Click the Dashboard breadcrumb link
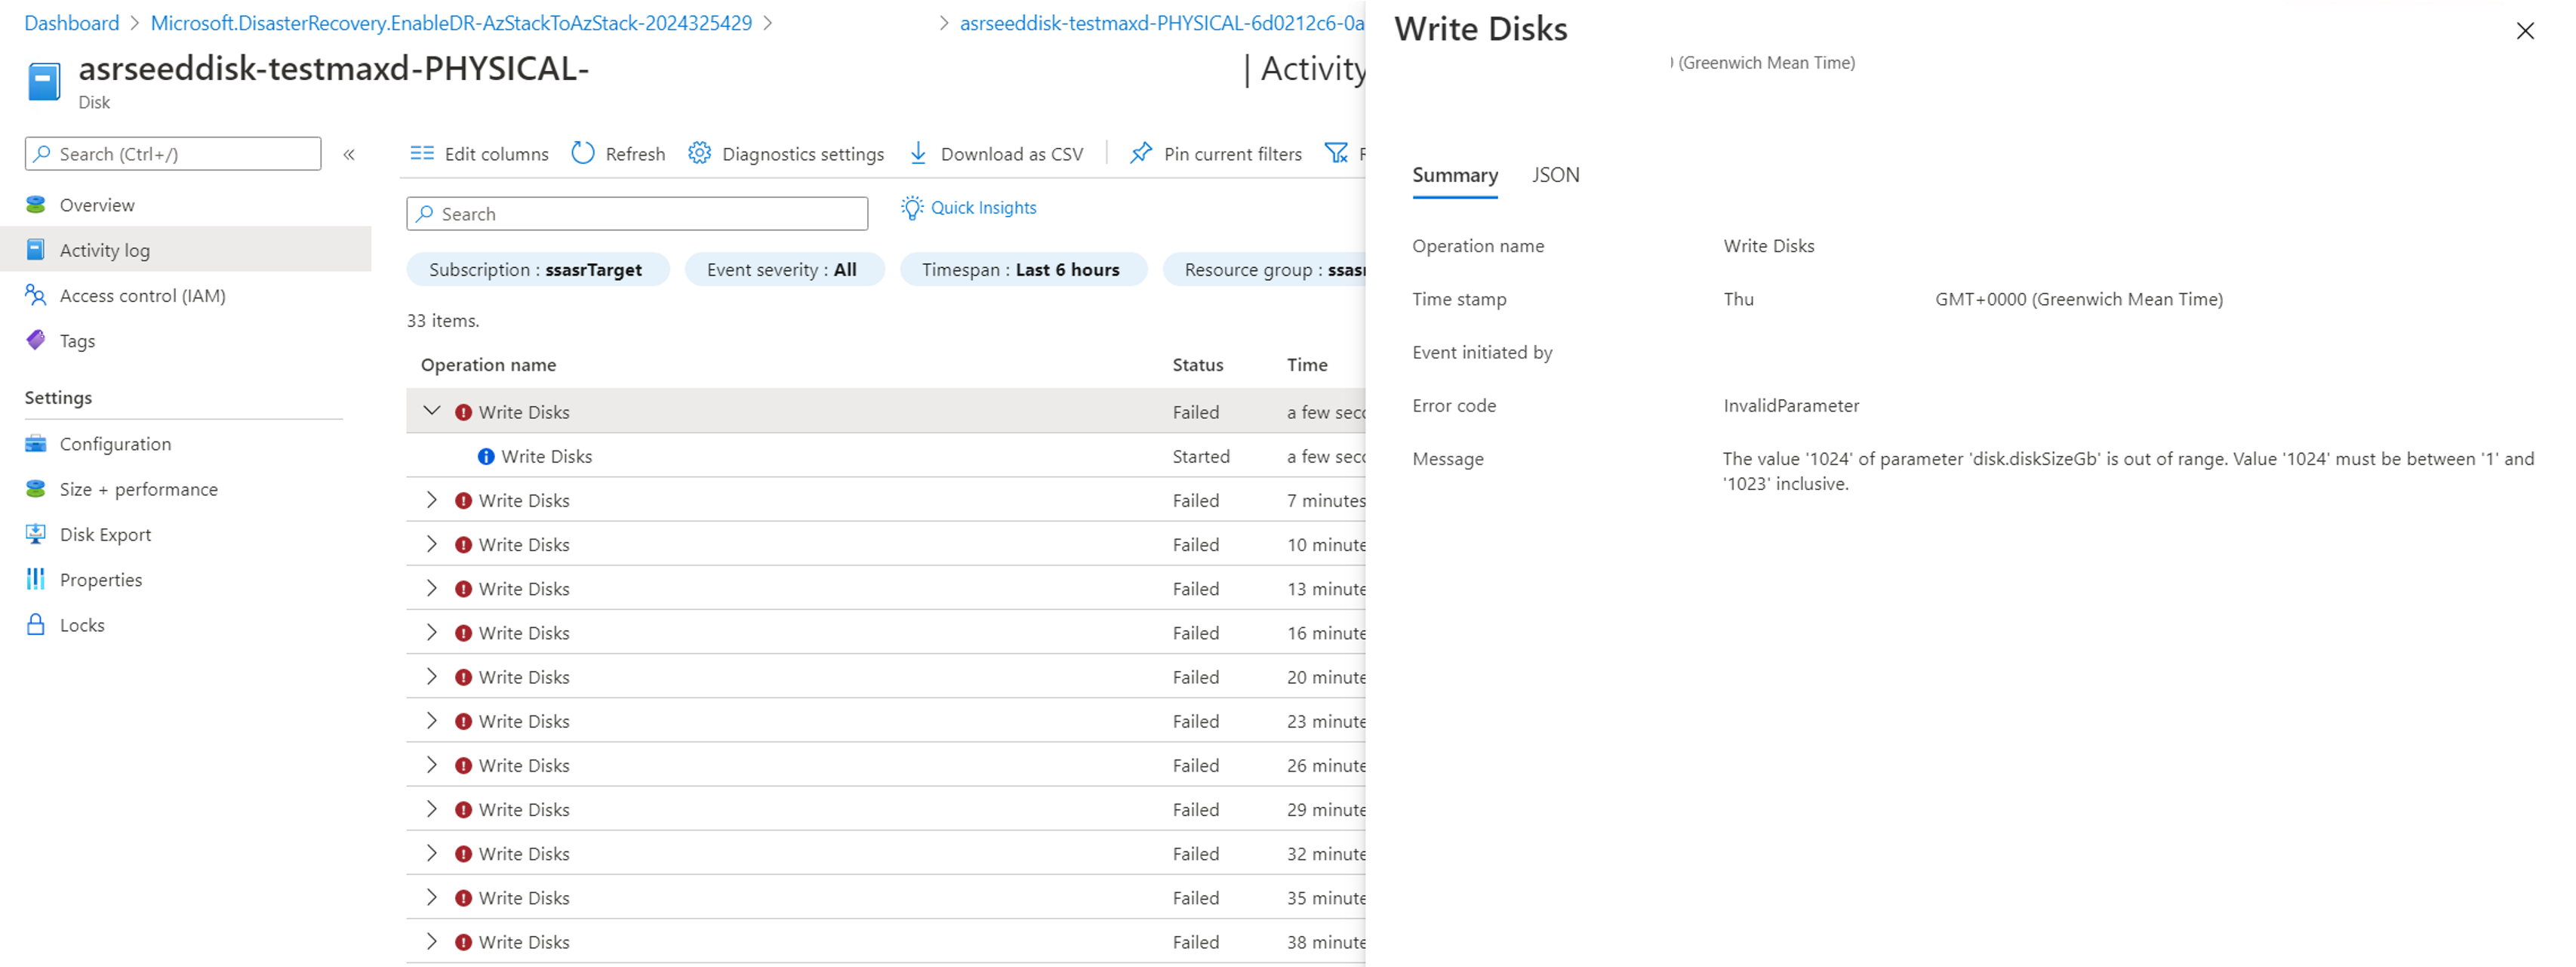The width and height of the screenshot is (2576, 967). click(71, 23)
